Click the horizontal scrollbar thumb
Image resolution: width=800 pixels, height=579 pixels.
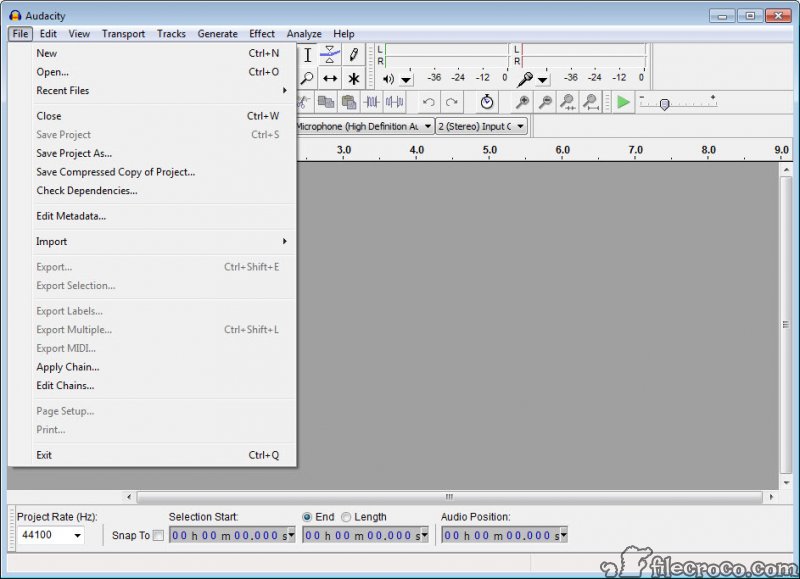tap(449, 496)
